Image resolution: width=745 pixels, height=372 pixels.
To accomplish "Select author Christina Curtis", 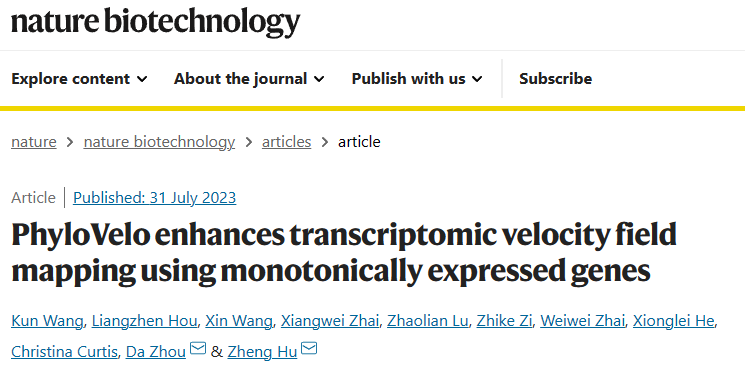I will pos(64,352).
